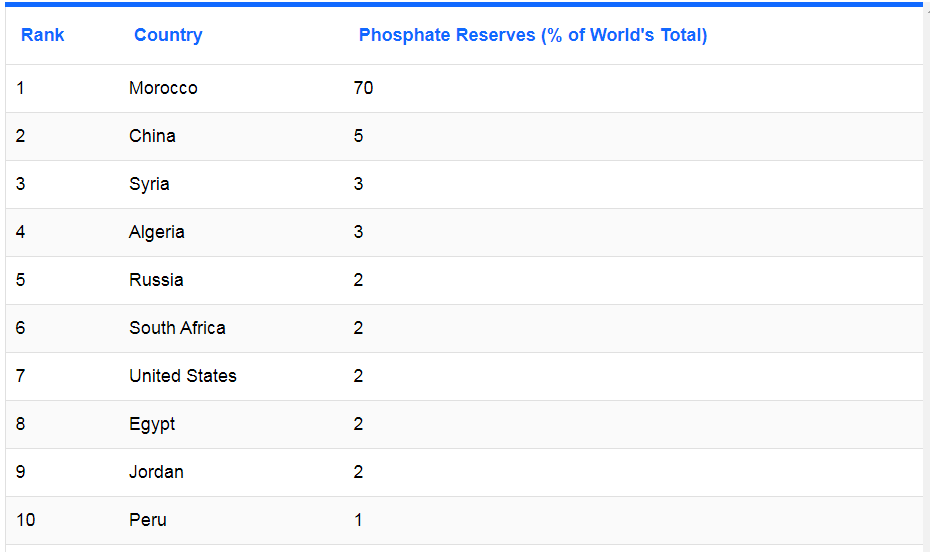Click the South Africa cell
Viewport: 930px width, 552px height.
click(177, 328)
